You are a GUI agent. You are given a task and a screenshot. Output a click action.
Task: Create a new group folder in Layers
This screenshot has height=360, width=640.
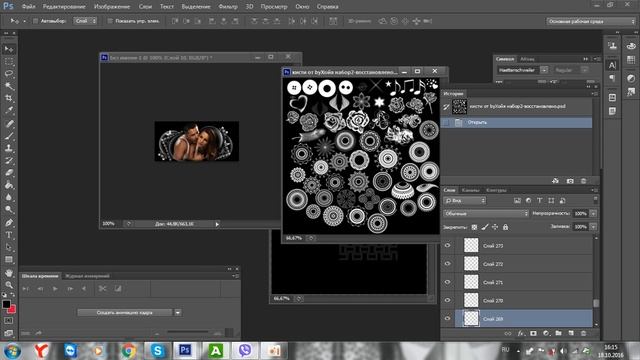click(x=558, y=333)
